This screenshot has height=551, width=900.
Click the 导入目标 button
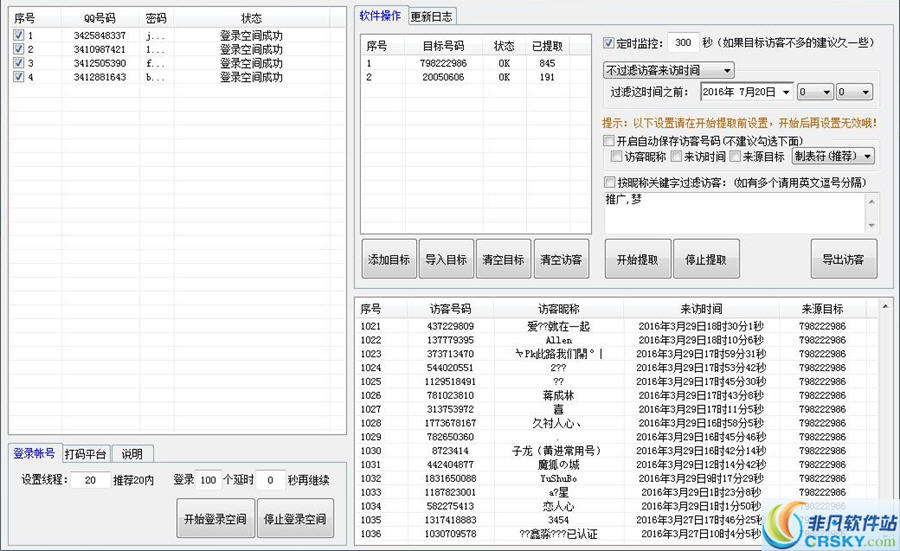446,259
